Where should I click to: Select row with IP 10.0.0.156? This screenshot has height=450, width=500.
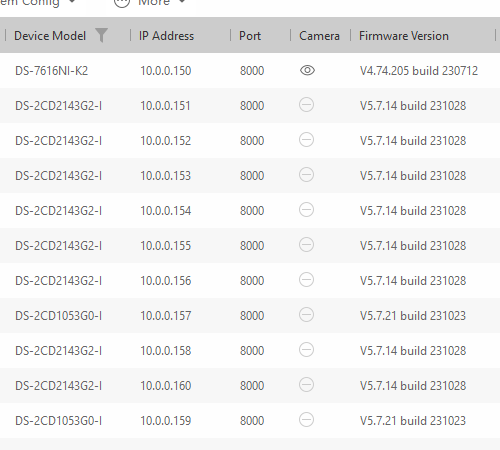[x=250, y=280]
